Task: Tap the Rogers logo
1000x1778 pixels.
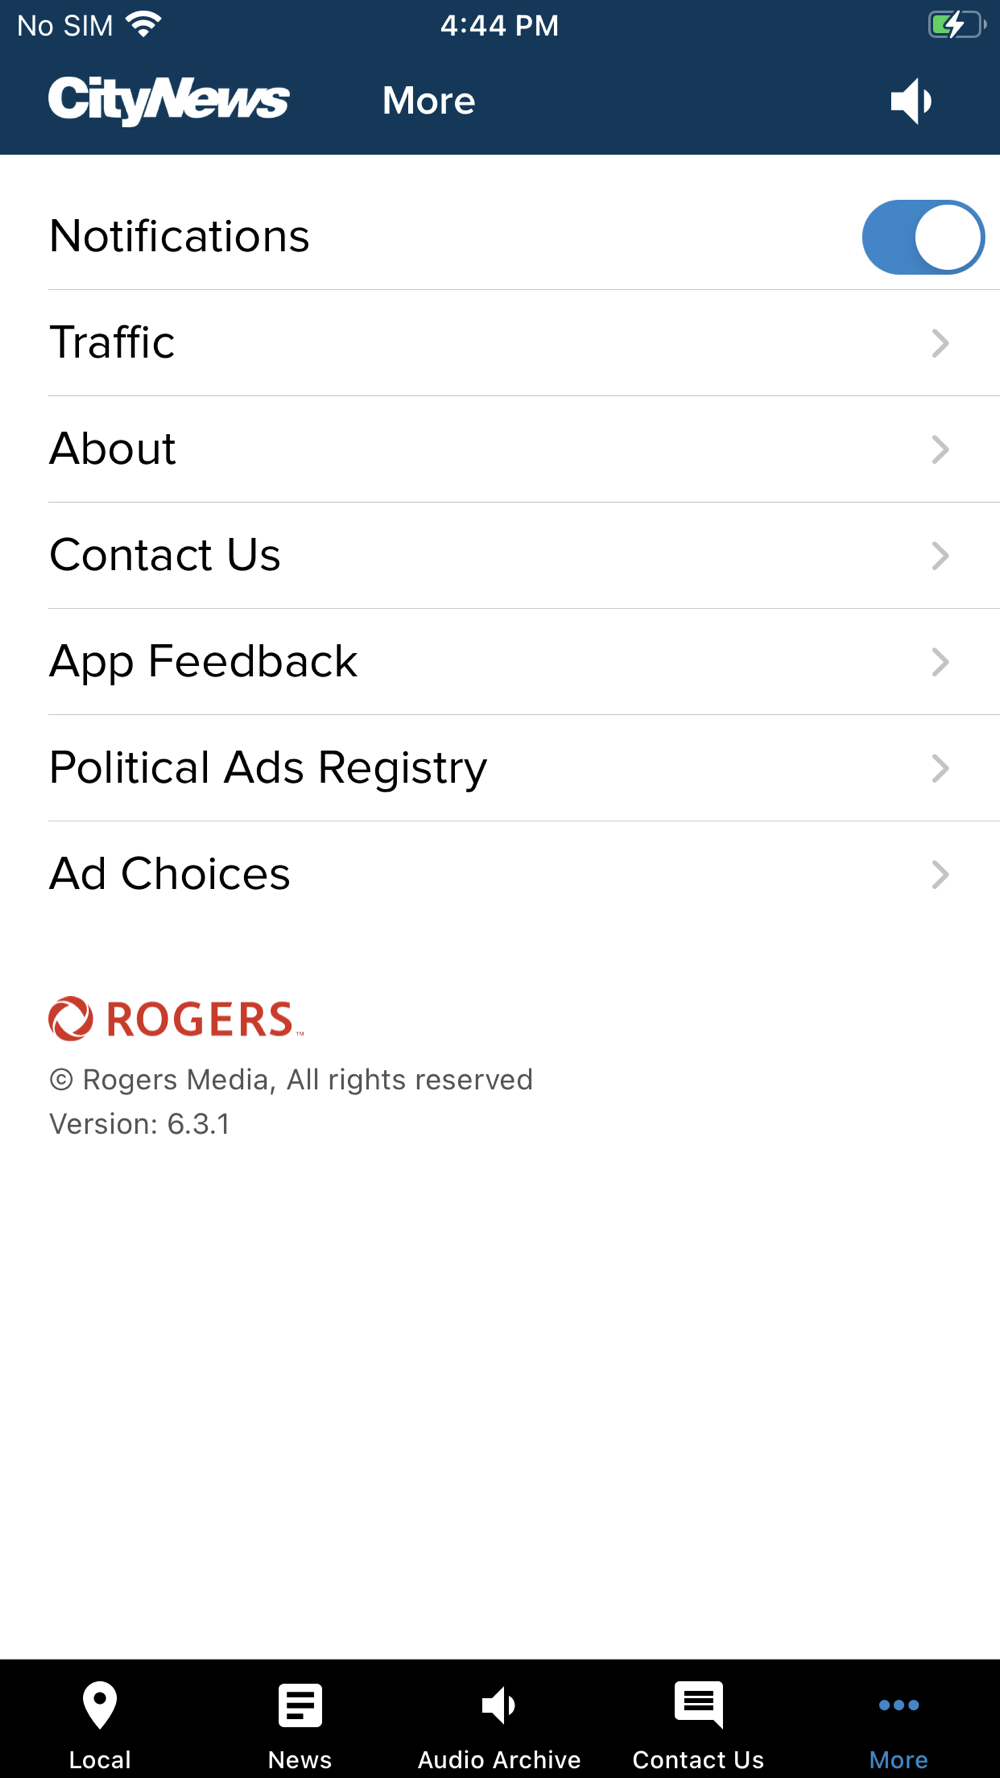Action: click(176, 1019)
